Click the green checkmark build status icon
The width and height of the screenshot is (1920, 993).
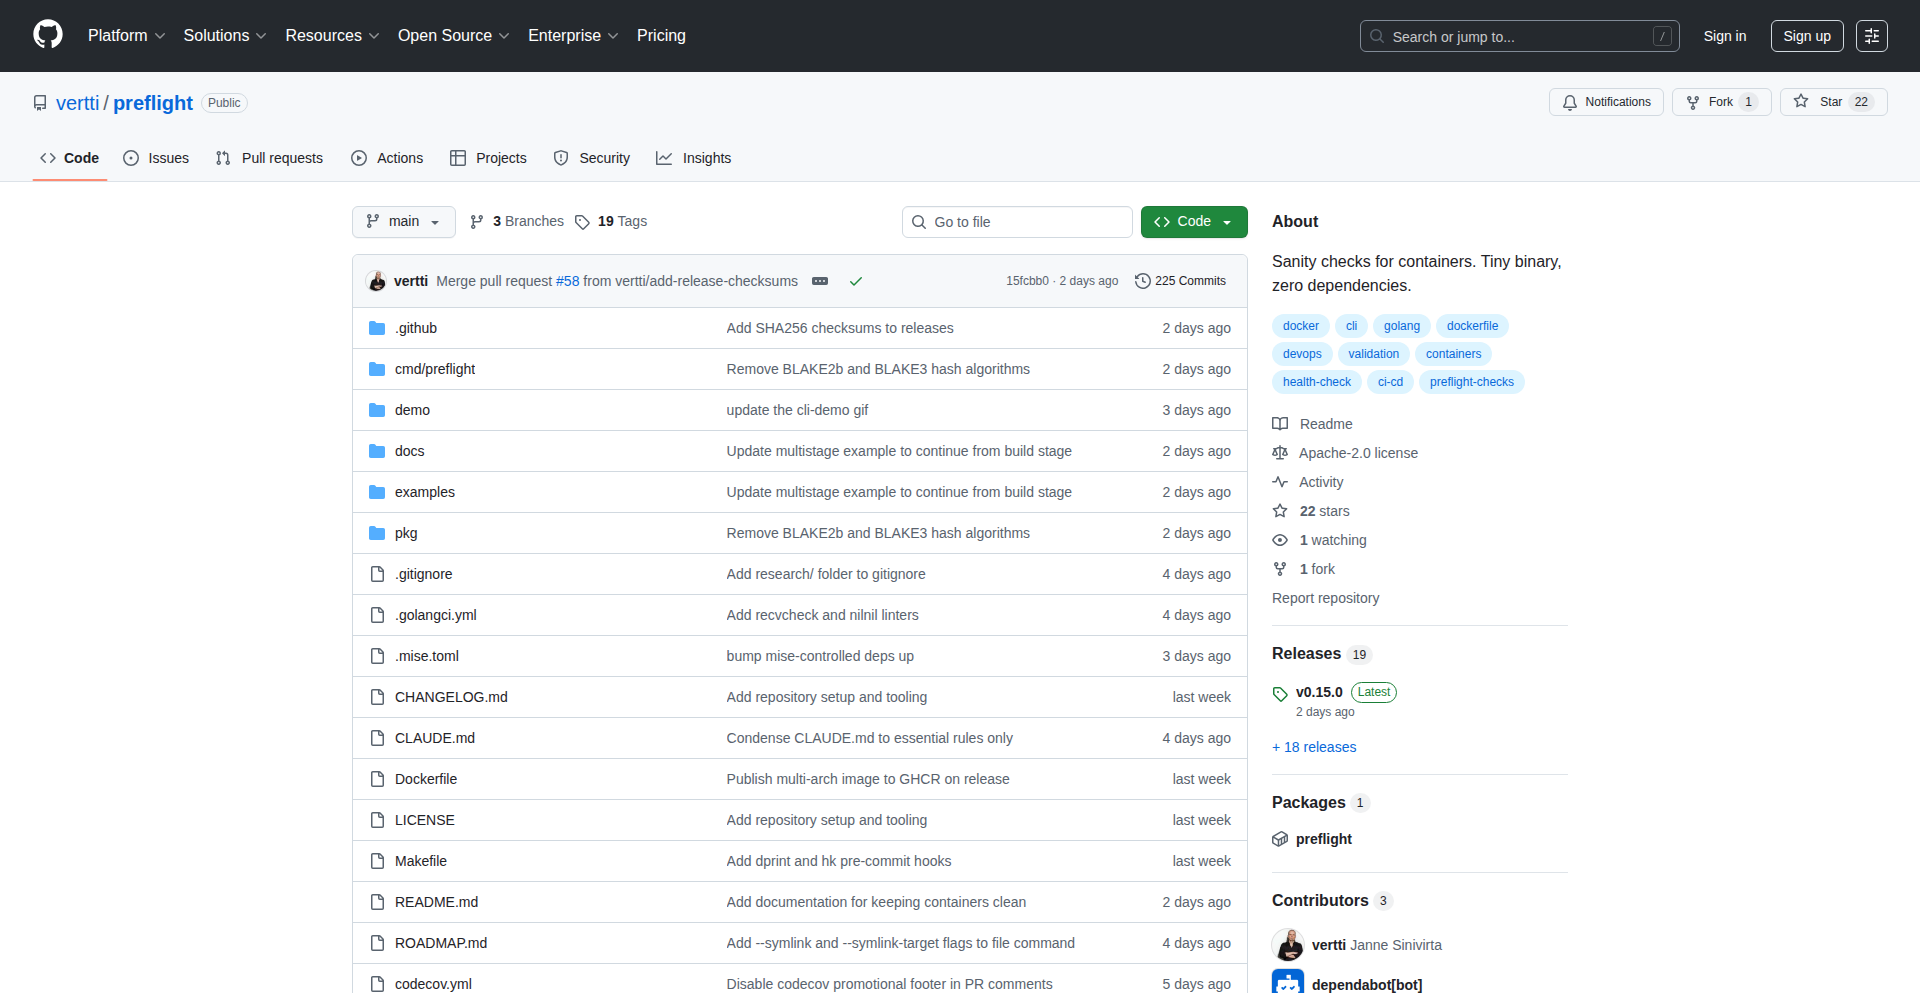(856, 281)
